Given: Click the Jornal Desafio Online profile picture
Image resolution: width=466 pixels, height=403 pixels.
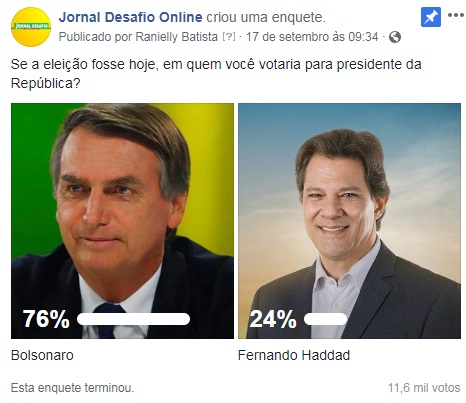Looking at the screenshot, I should 31,27.
